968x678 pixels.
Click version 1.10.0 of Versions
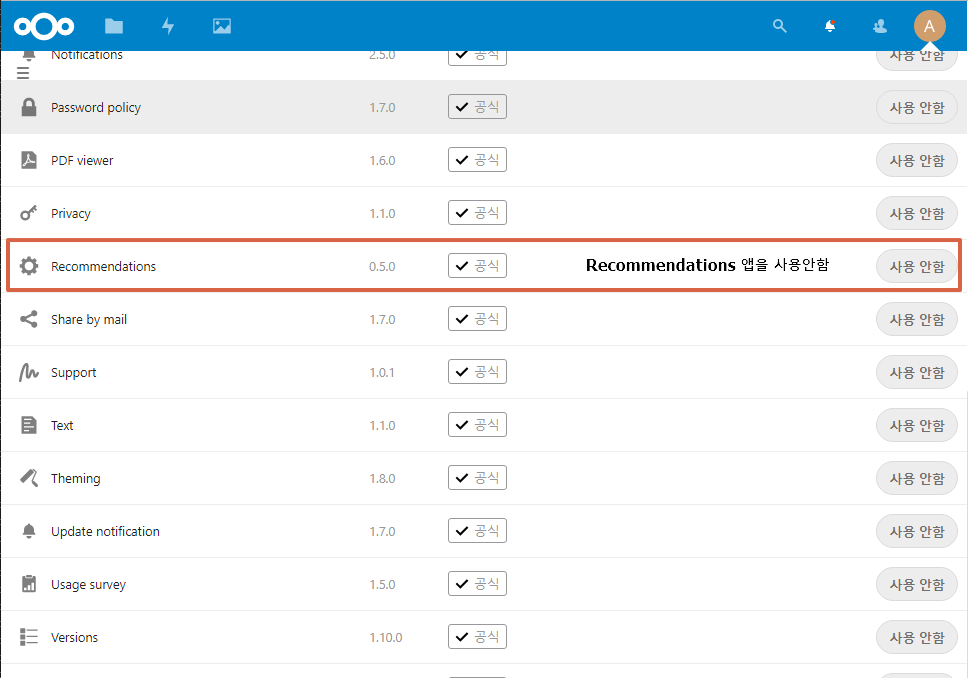click(386, 637)
